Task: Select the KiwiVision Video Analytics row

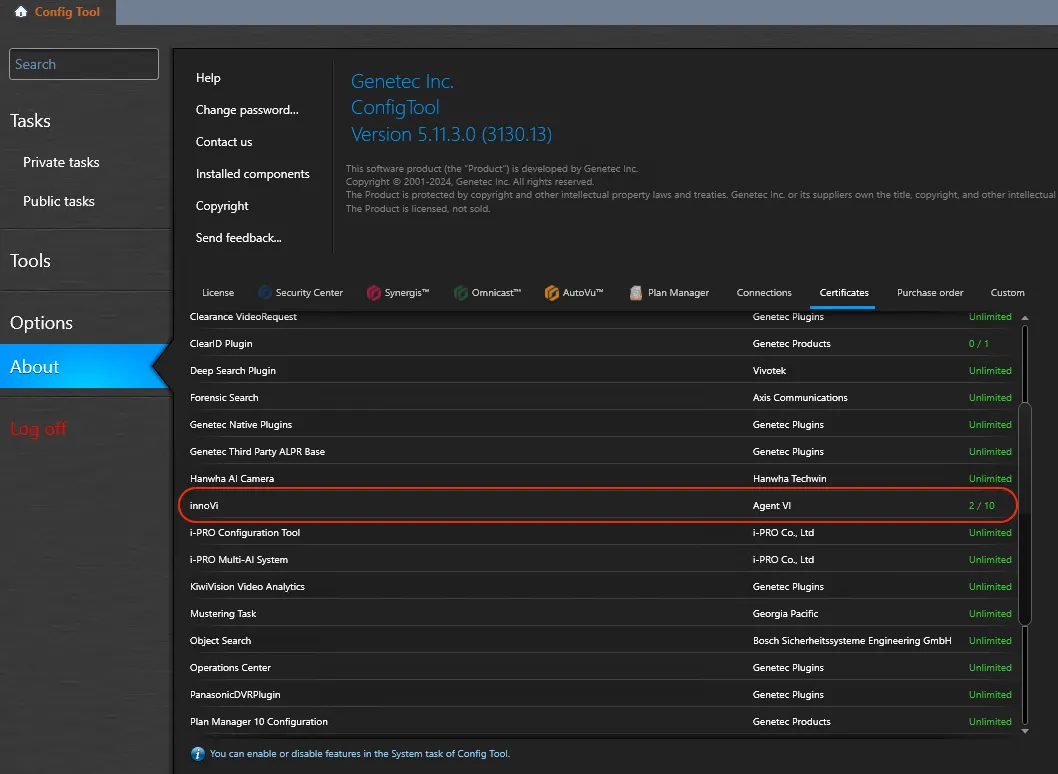Action: point(601,586)
